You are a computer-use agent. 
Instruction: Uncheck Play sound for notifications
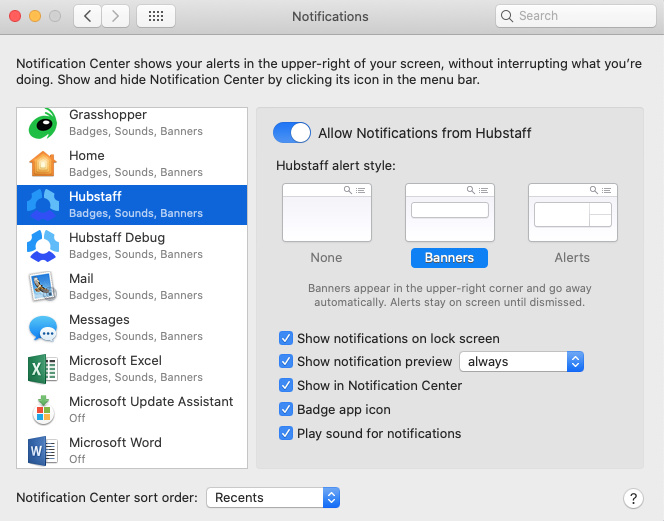[286, 433]
